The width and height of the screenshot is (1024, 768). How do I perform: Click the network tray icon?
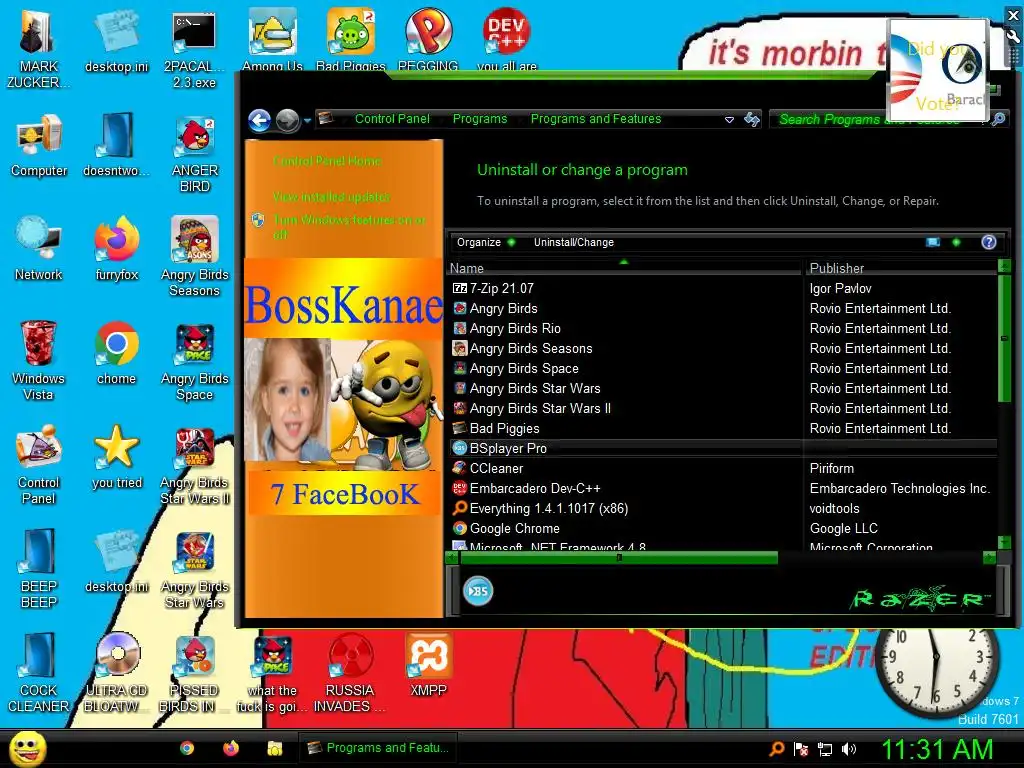pos(825,749)
